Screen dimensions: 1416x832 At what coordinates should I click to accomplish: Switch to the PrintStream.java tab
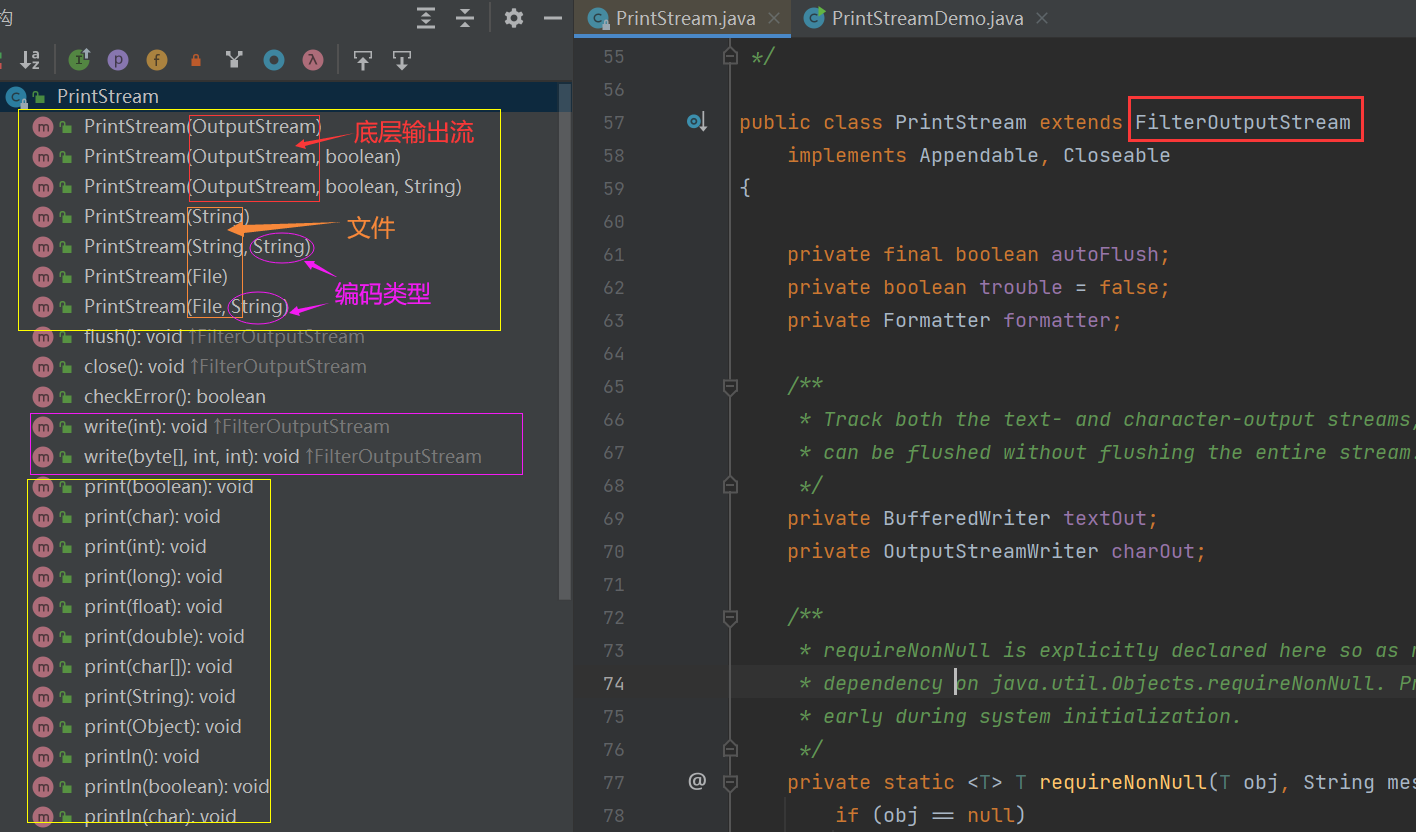point(682,18)
